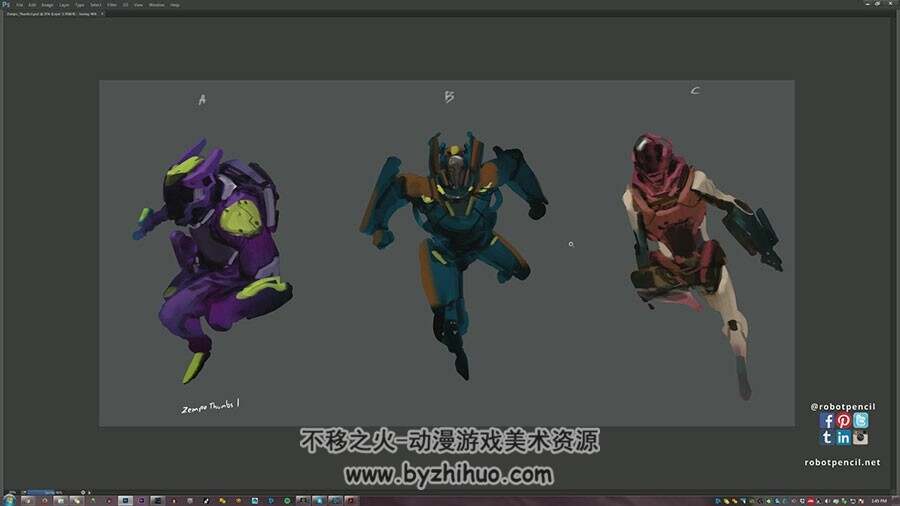This screenshot has height=506, width=900.
Task: Click the handwritten letter B label
Action: (449, 96)
